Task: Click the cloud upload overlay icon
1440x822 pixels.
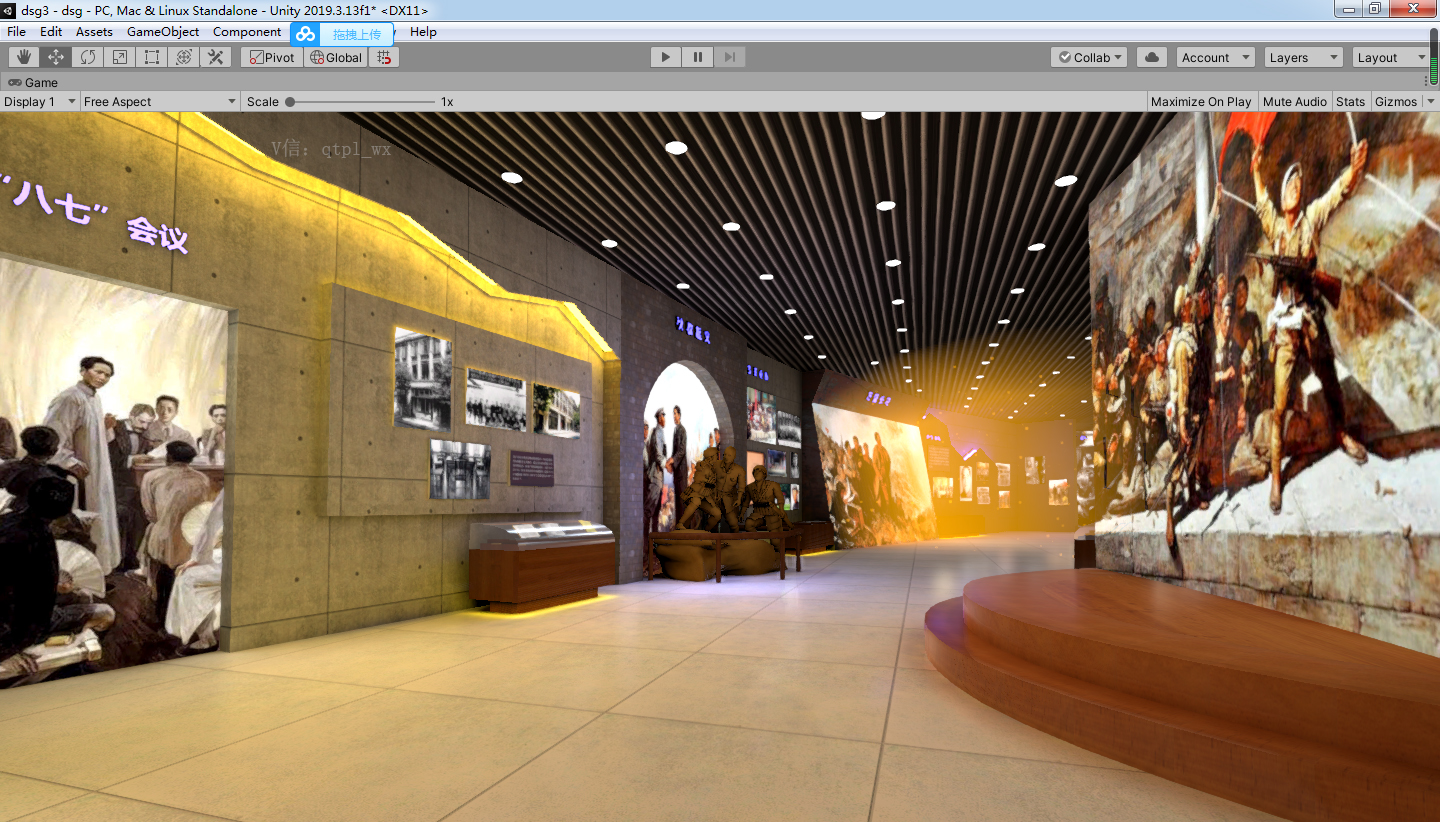Action: pos(305,33)
